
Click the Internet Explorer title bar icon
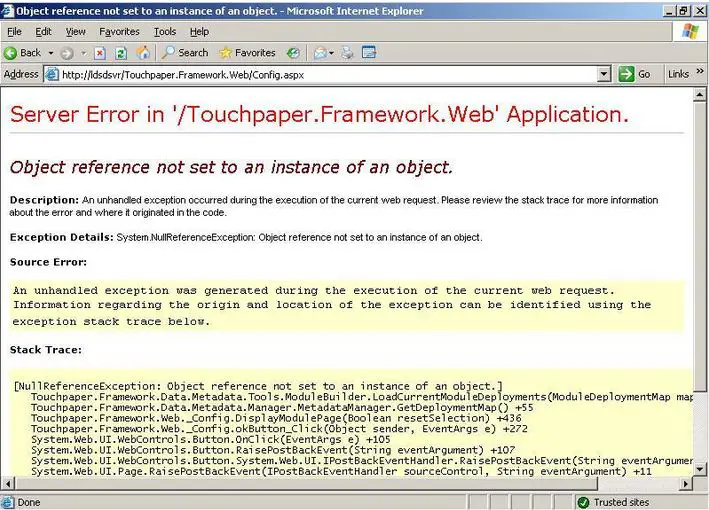(7, 11)
